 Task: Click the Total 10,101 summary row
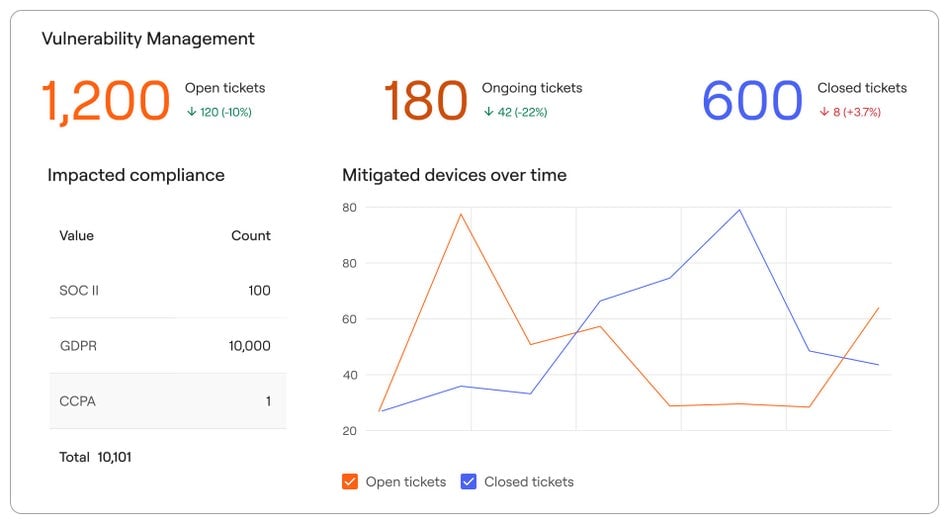tap(96, 457)
